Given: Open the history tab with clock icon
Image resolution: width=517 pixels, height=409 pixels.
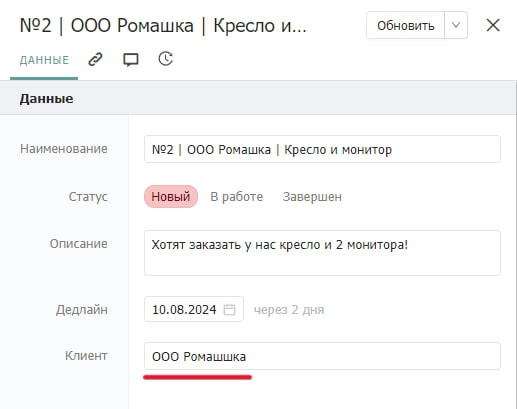Looking at the screenshot, I should 165,59.
